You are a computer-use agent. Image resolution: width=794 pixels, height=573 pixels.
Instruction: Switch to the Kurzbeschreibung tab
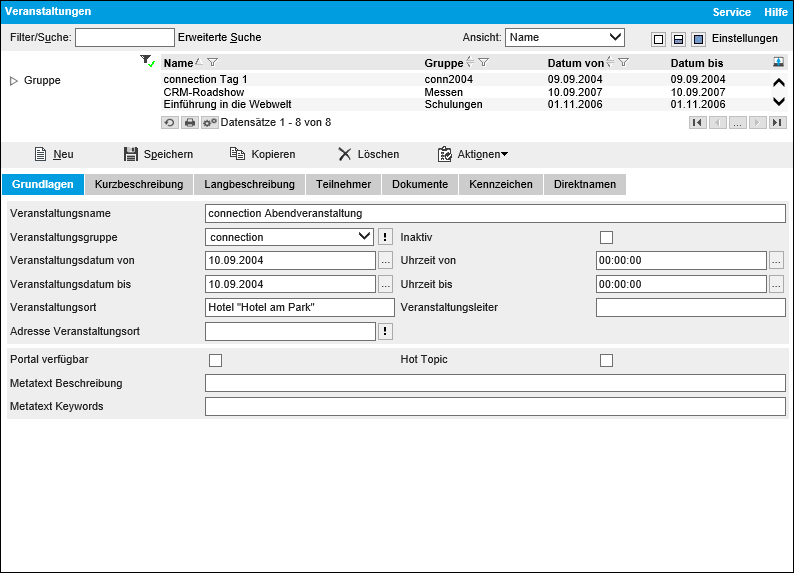pyautogui.click(x=139, y=184)
